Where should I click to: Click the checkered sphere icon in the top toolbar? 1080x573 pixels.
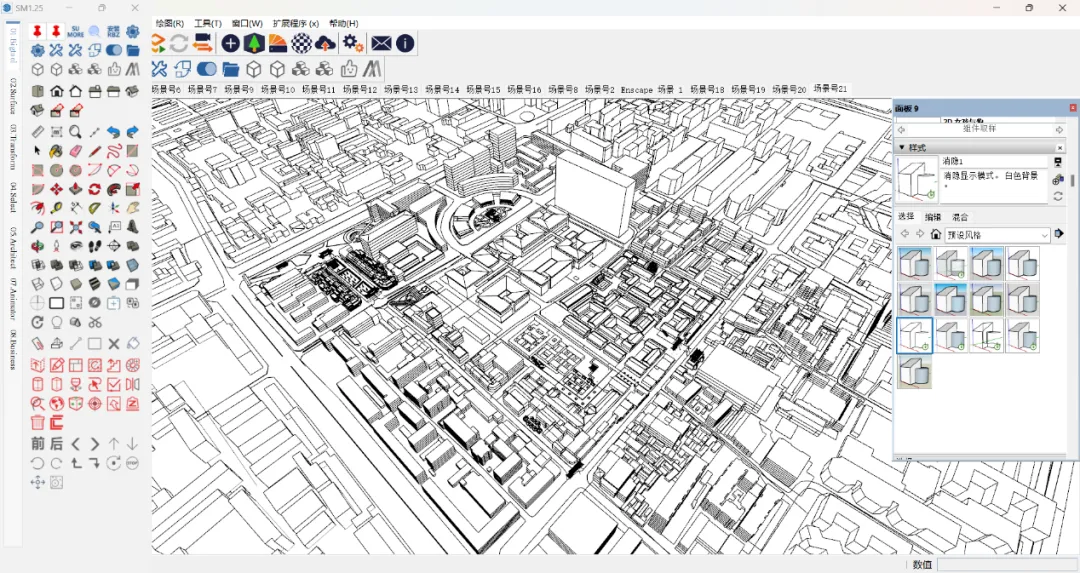pyautogui.click(x=301, y=43)
